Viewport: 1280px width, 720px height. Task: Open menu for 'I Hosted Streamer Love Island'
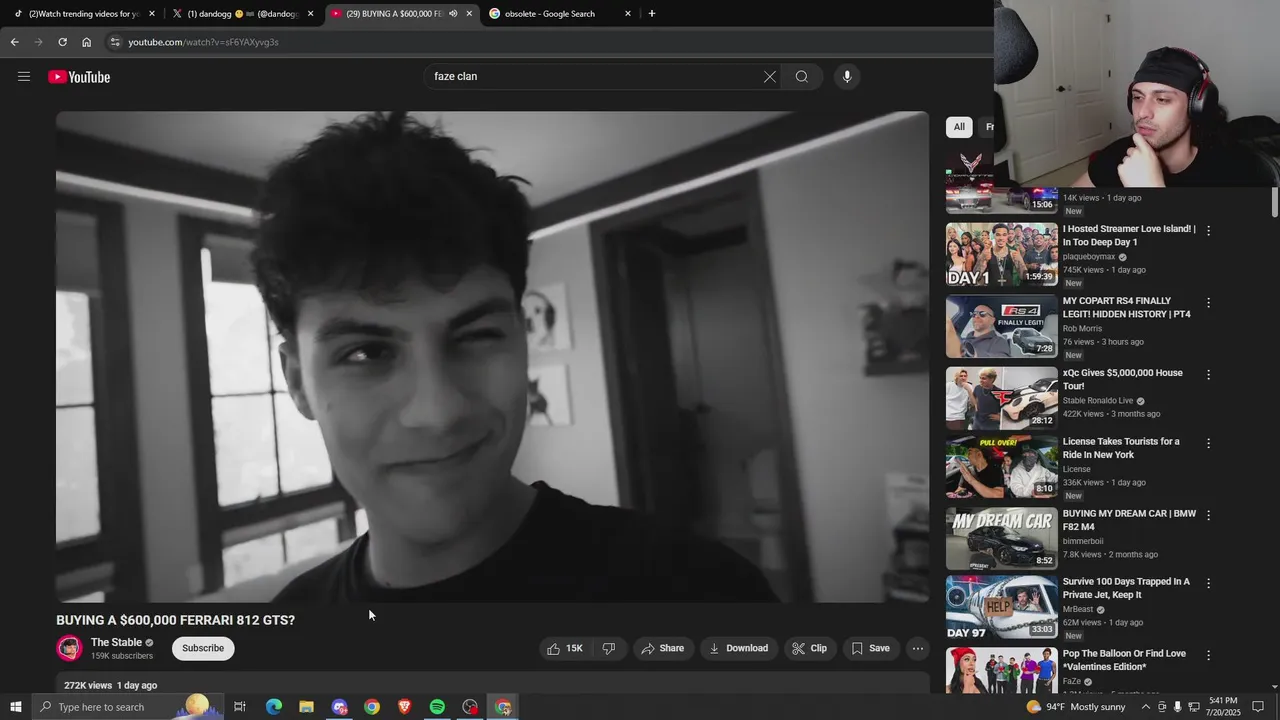pos(1208,231)
